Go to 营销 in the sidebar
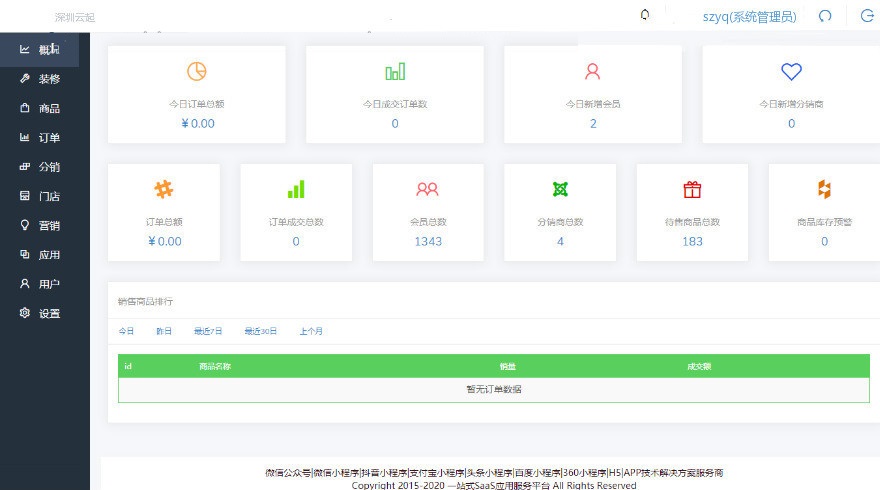Screen dimensions: 880x490 [x=48, y=226]
